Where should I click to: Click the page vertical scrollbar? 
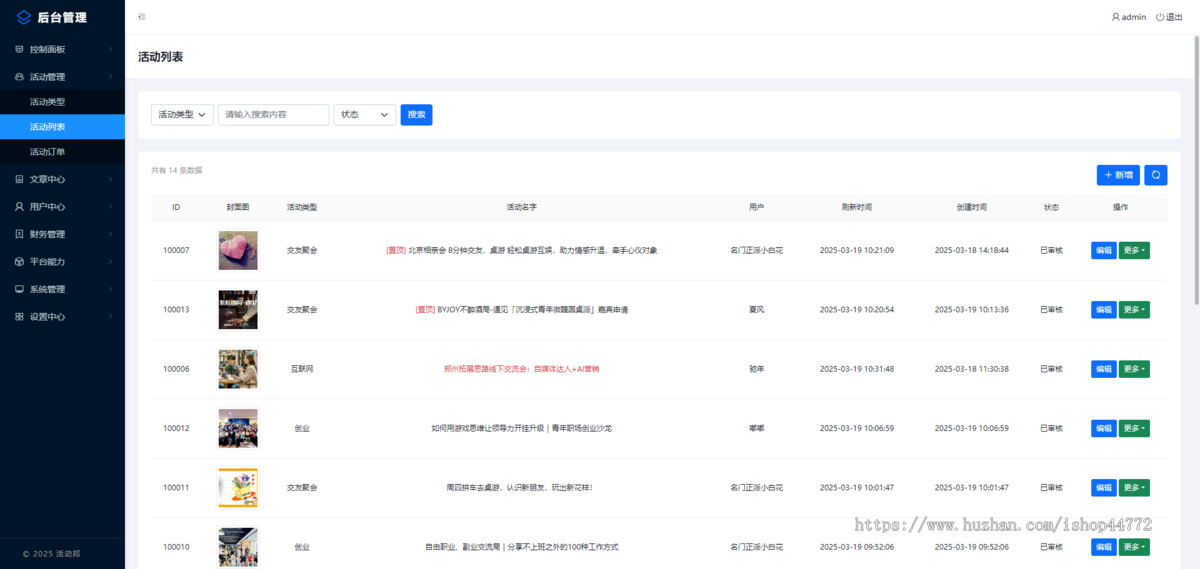click(x=1196, y=170)
